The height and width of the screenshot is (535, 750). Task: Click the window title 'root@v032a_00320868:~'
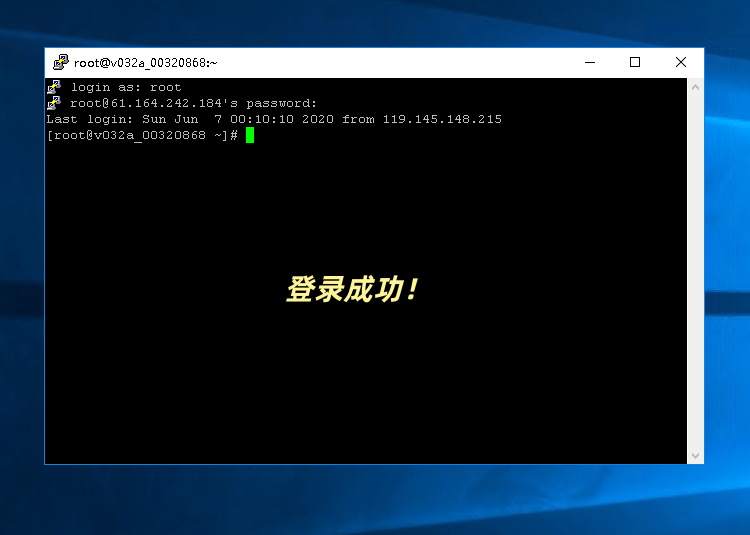coord(146,62)
